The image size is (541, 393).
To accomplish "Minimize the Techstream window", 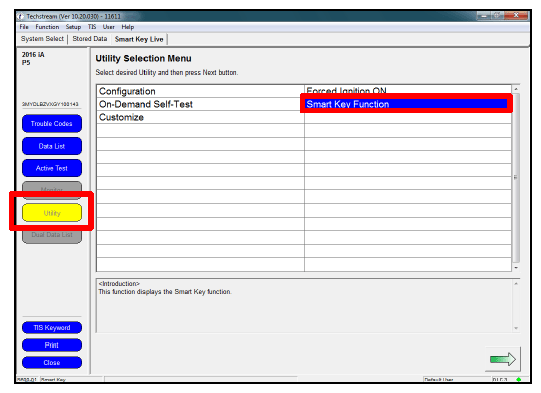I will (x=484, y=16).
